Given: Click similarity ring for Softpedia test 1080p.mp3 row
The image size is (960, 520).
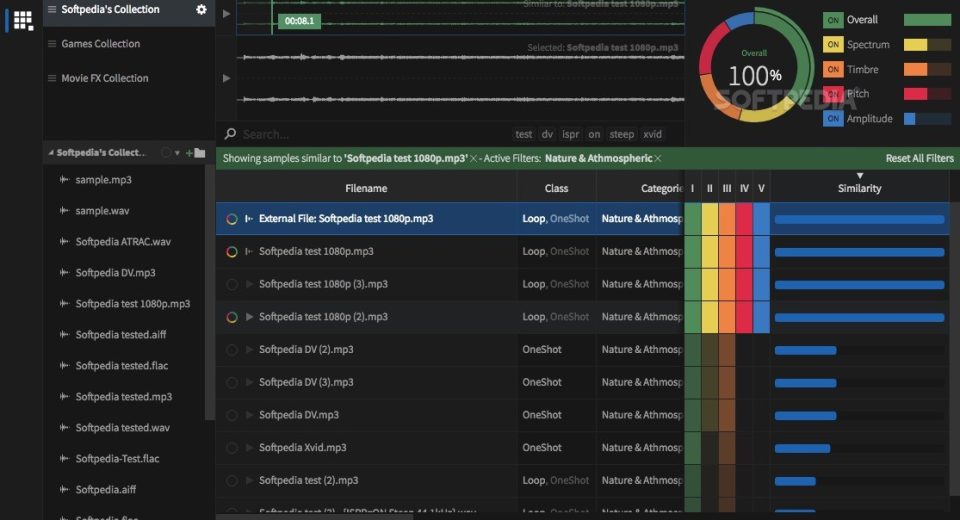Looking at the screenshot, I should click(x=231, y=251).
